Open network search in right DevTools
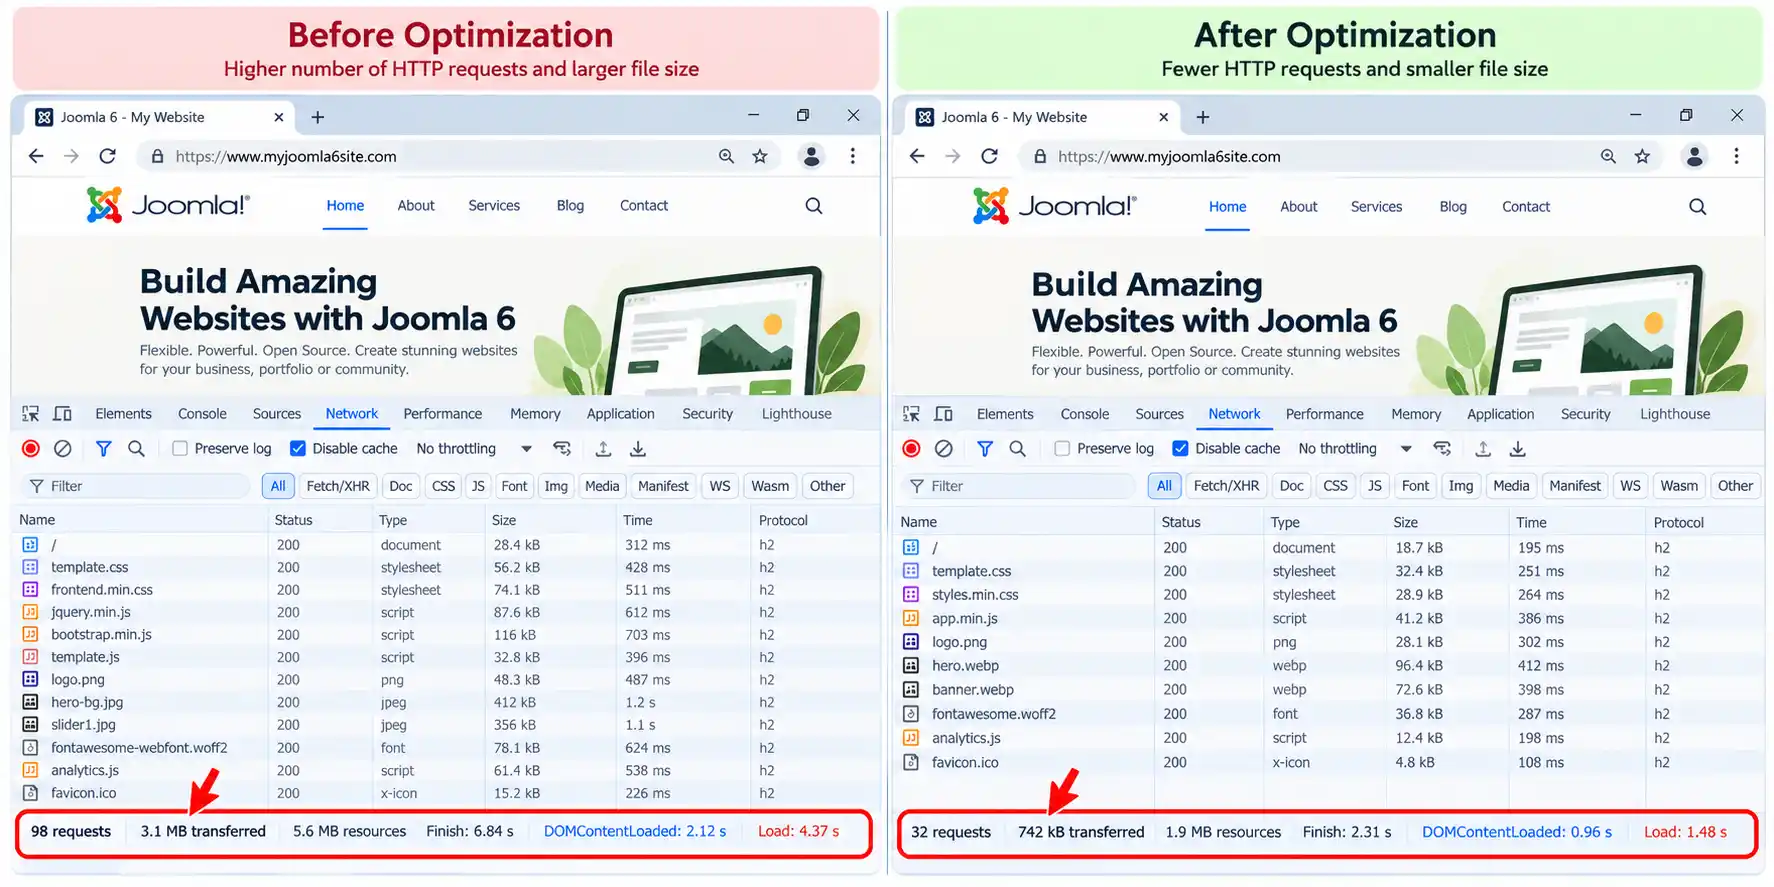Viewport: 1774px width, 887px height. coord(1018,448)
